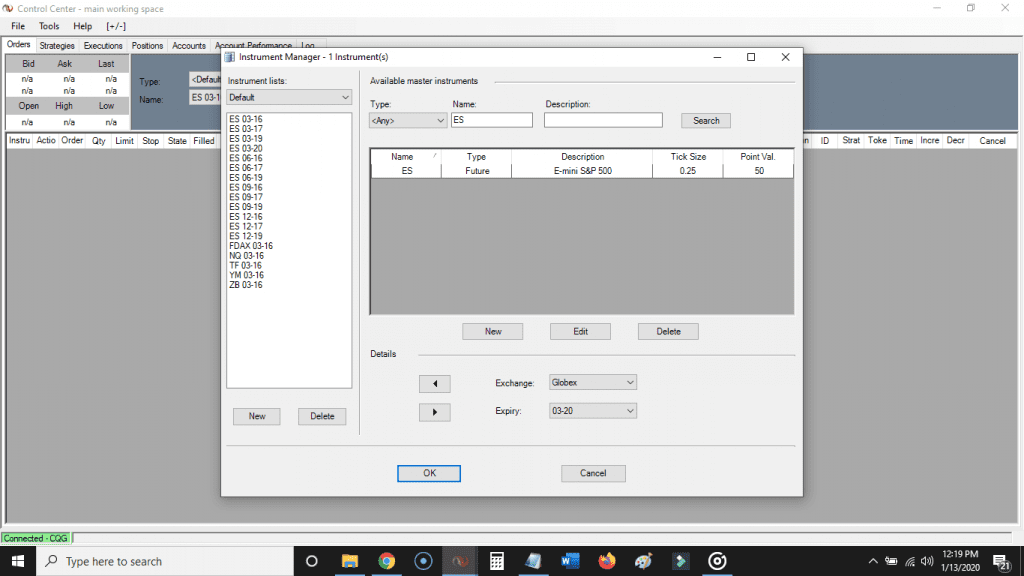The width and height of the screenshot is (1024, 576).
Task: Switch to NinjaTrader icon in taskbar
Action: (x=460, y=561)
